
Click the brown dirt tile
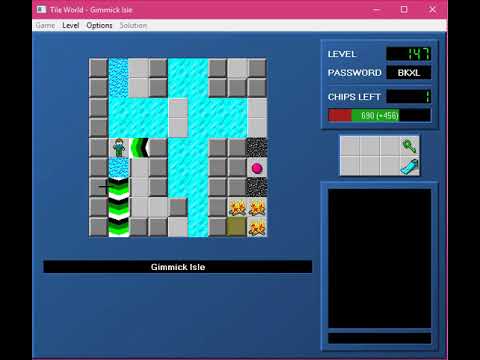pos(237,227)
